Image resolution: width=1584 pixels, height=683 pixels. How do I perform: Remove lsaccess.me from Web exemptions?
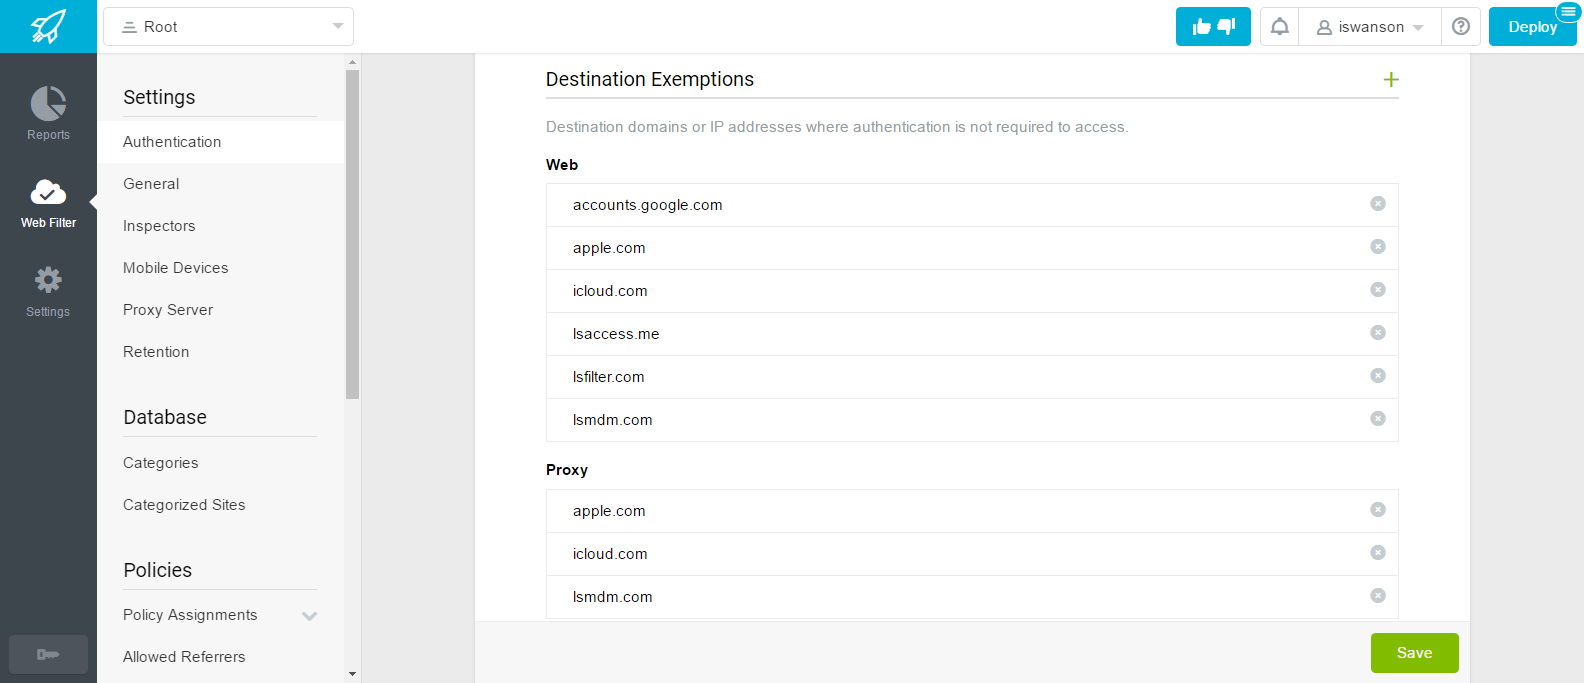(1377, 333)
